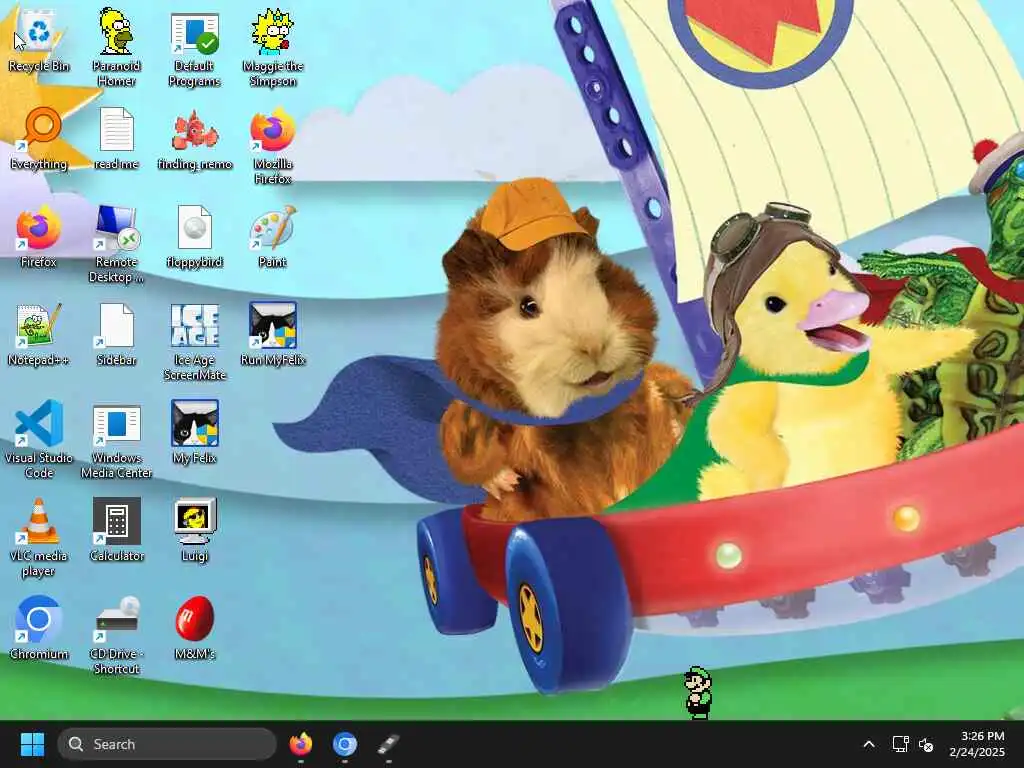Click the Luigi screenmate character on the grass

[698, 692]
